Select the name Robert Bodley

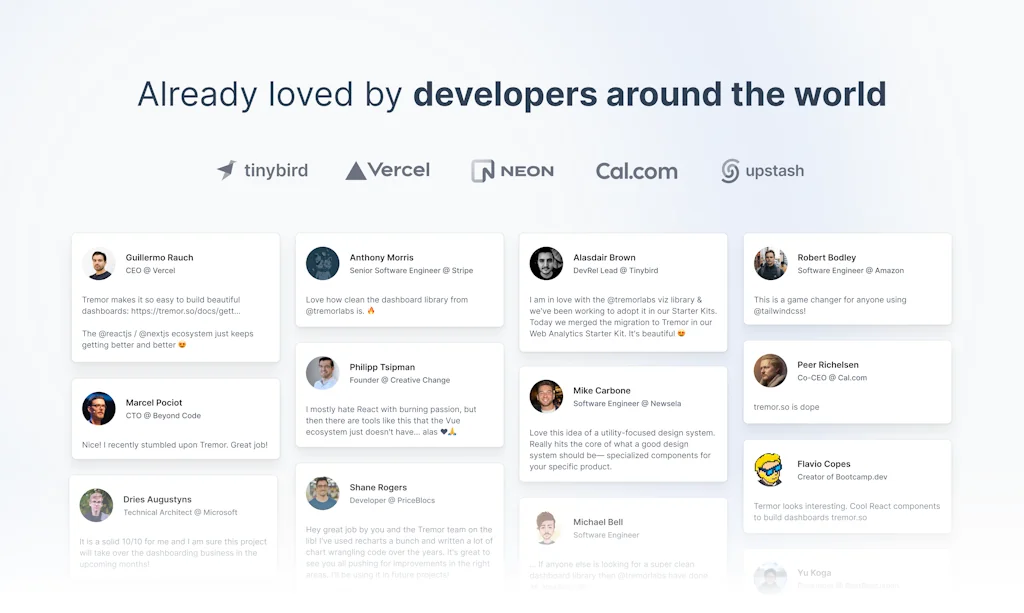(826, 257)
